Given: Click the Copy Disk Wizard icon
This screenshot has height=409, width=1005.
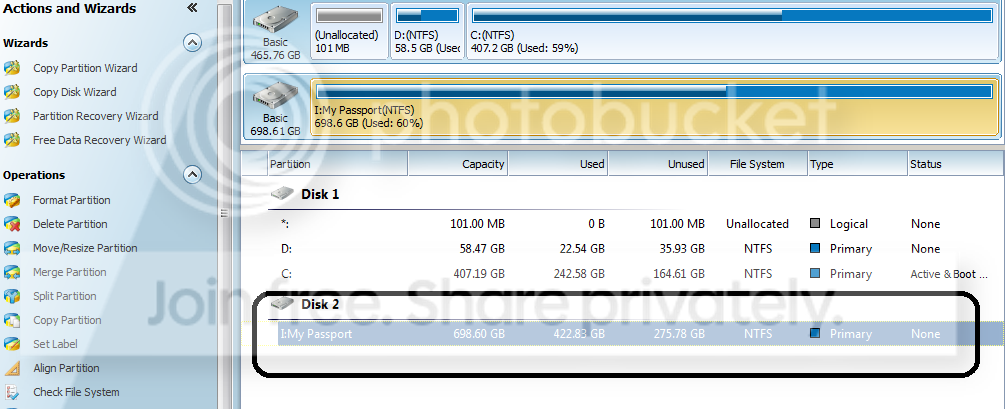Looking at the screenshot, I should [12, 92].
